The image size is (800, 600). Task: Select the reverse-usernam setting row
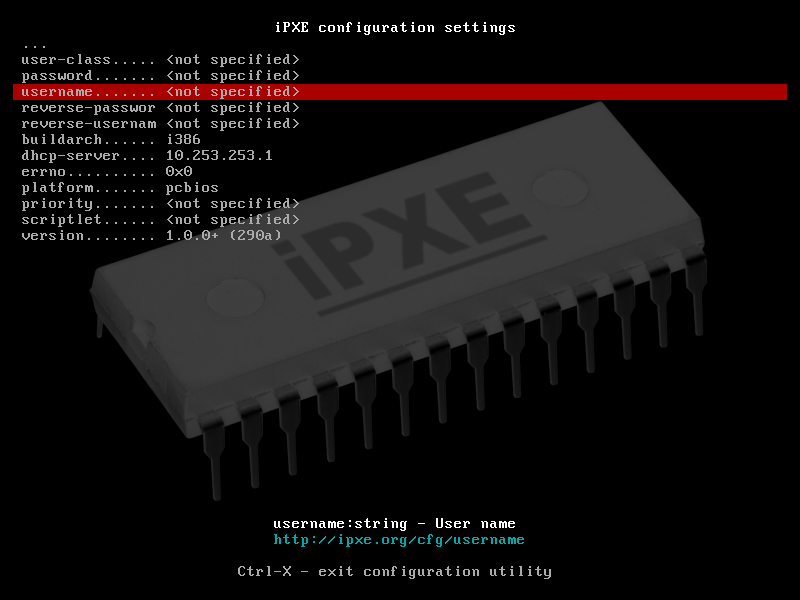tap(160, 124)
